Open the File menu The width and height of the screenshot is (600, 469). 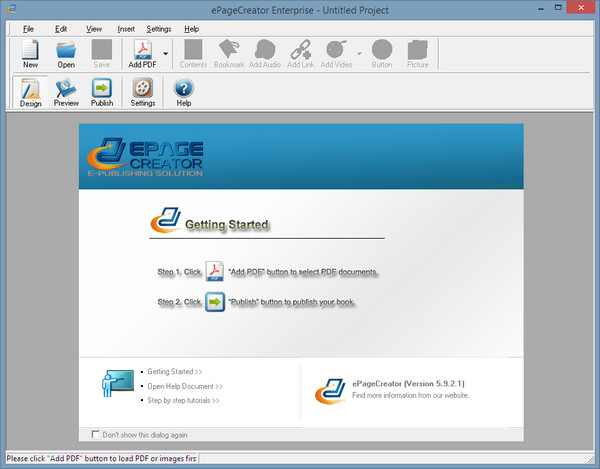coord(28,29)
